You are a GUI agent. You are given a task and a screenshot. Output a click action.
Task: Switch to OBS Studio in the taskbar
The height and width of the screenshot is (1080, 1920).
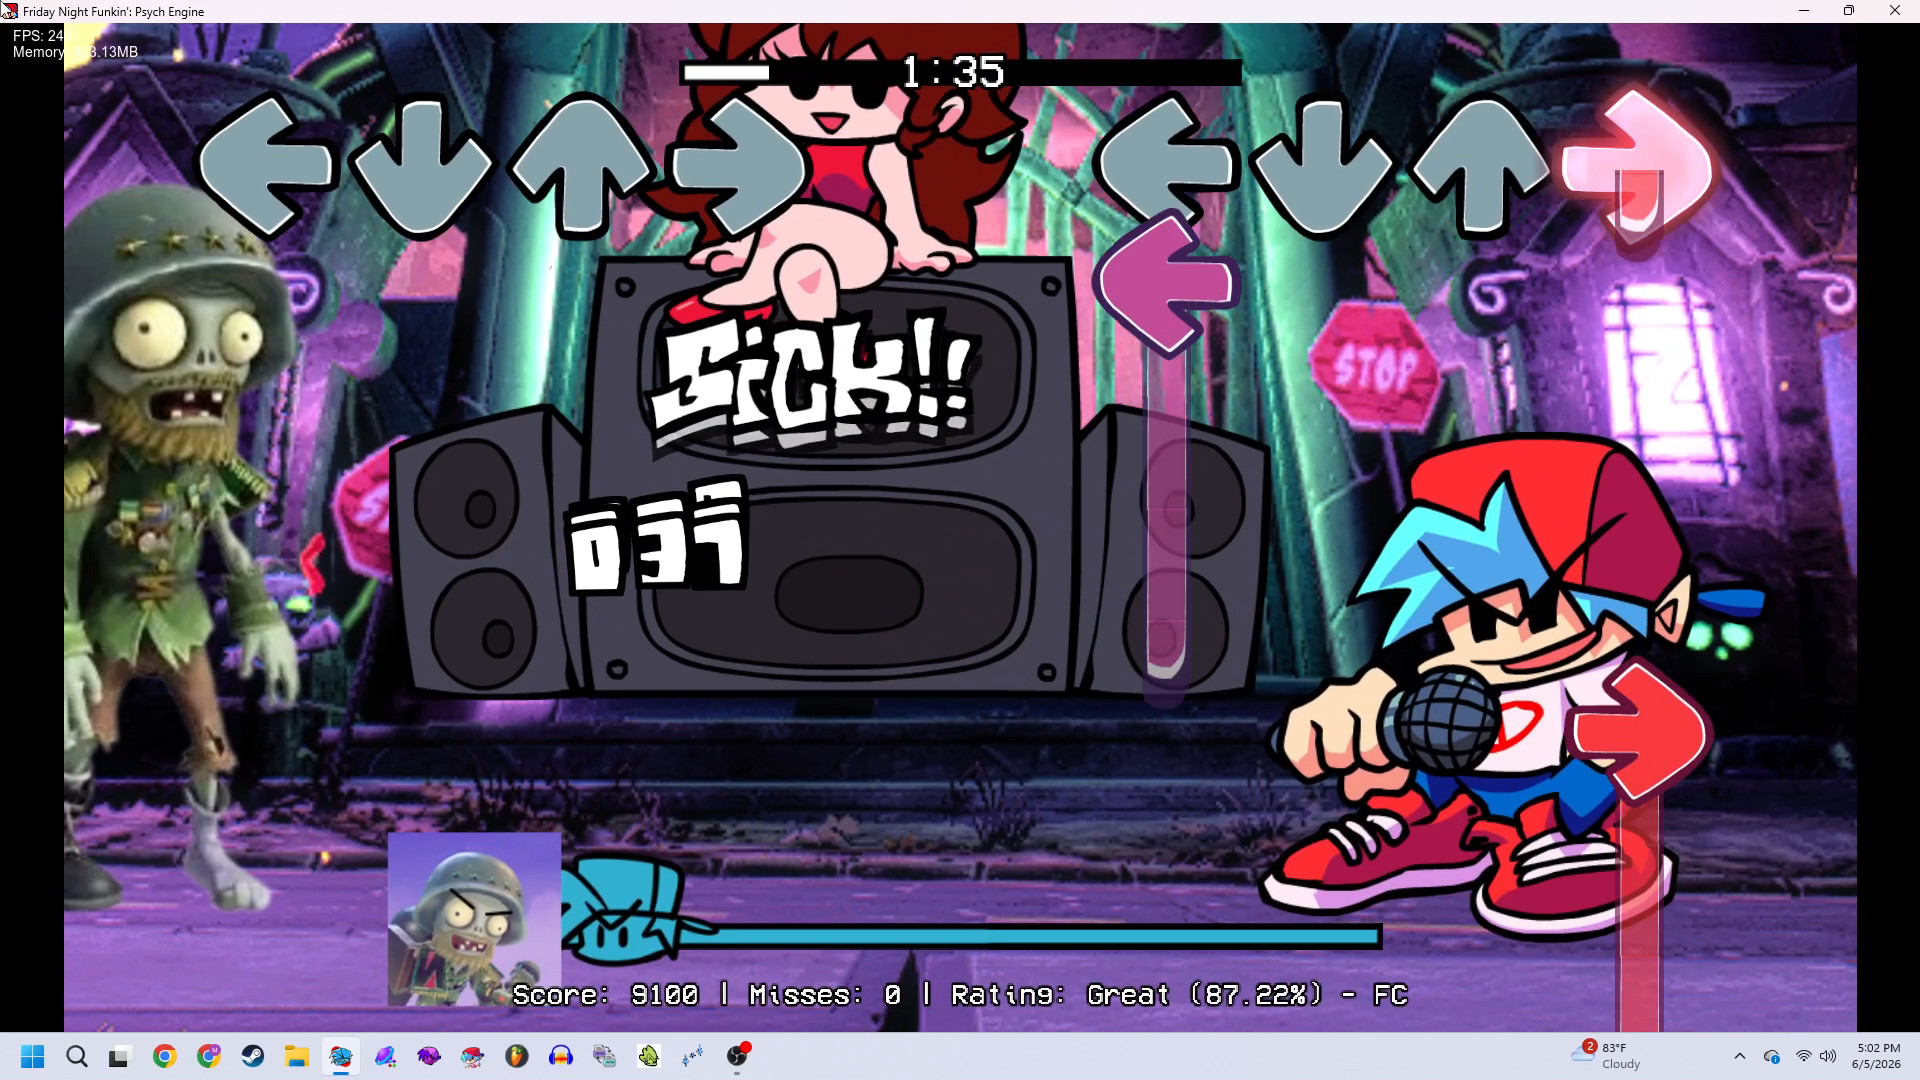[737, 1056]
